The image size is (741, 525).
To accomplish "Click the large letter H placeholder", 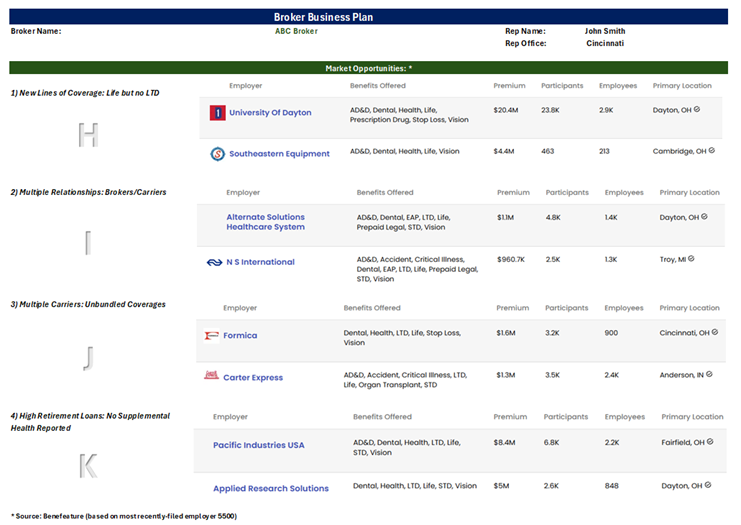I will click(88, 135).
